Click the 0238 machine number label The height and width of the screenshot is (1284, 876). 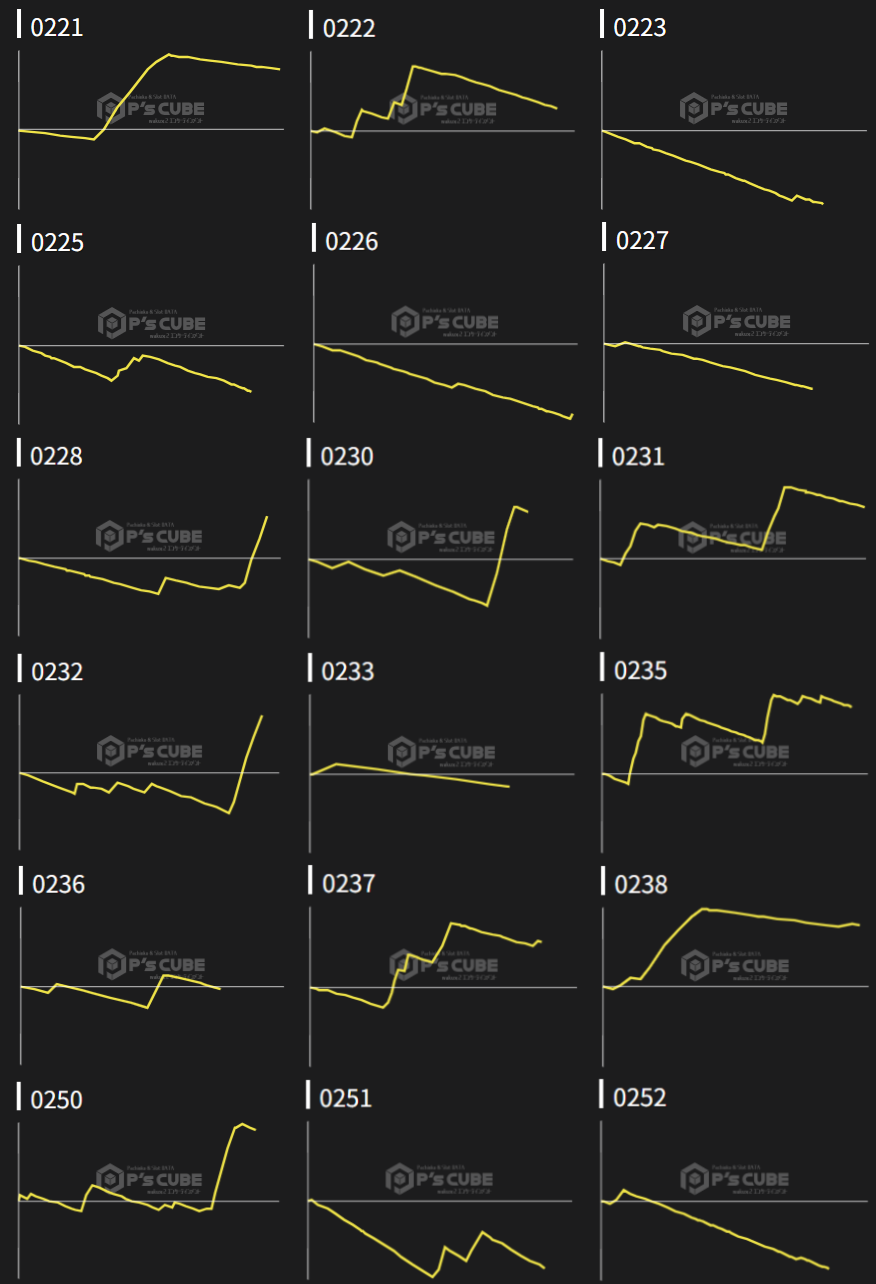point(641,884)
